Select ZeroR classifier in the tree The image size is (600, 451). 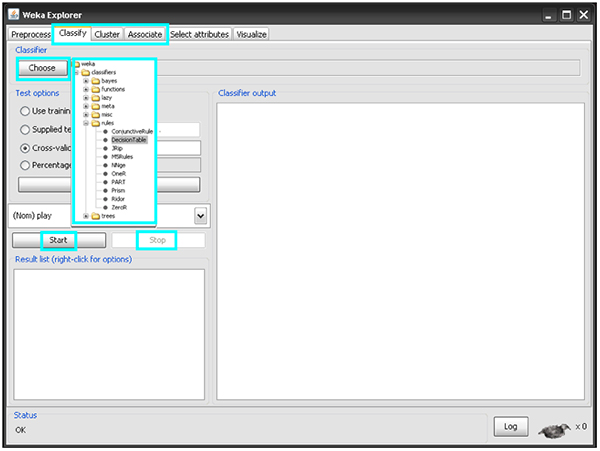[x=119, y=207]
